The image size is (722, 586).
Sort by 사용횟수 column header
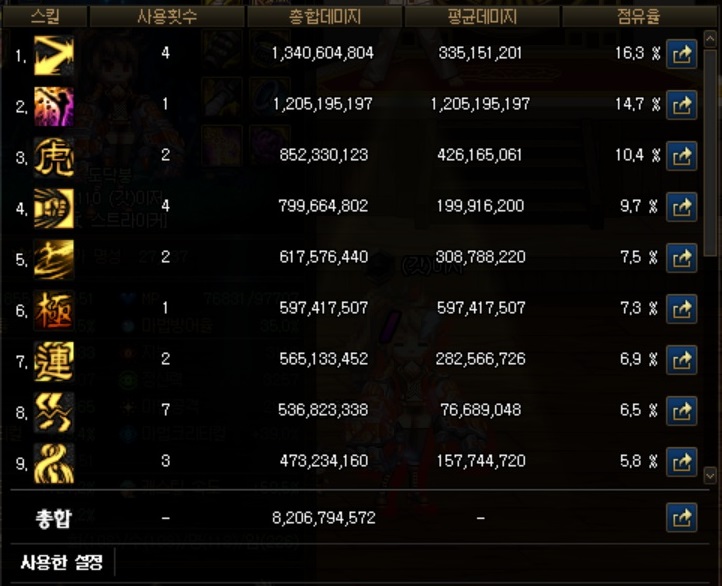tap(167, 17)
